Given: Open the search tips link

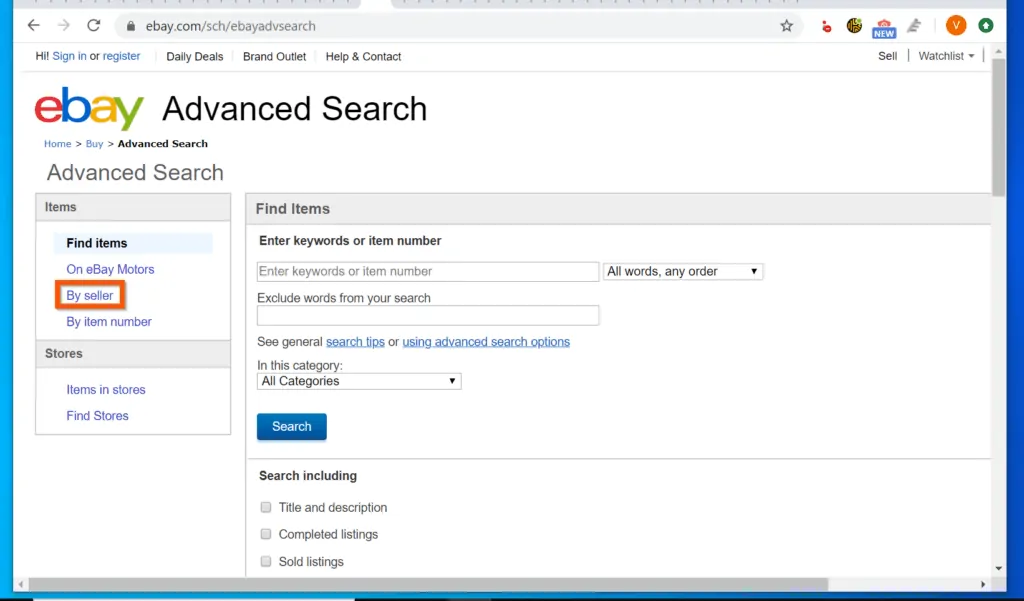Looking at the screenshot, I should click(x=355, y=342).
